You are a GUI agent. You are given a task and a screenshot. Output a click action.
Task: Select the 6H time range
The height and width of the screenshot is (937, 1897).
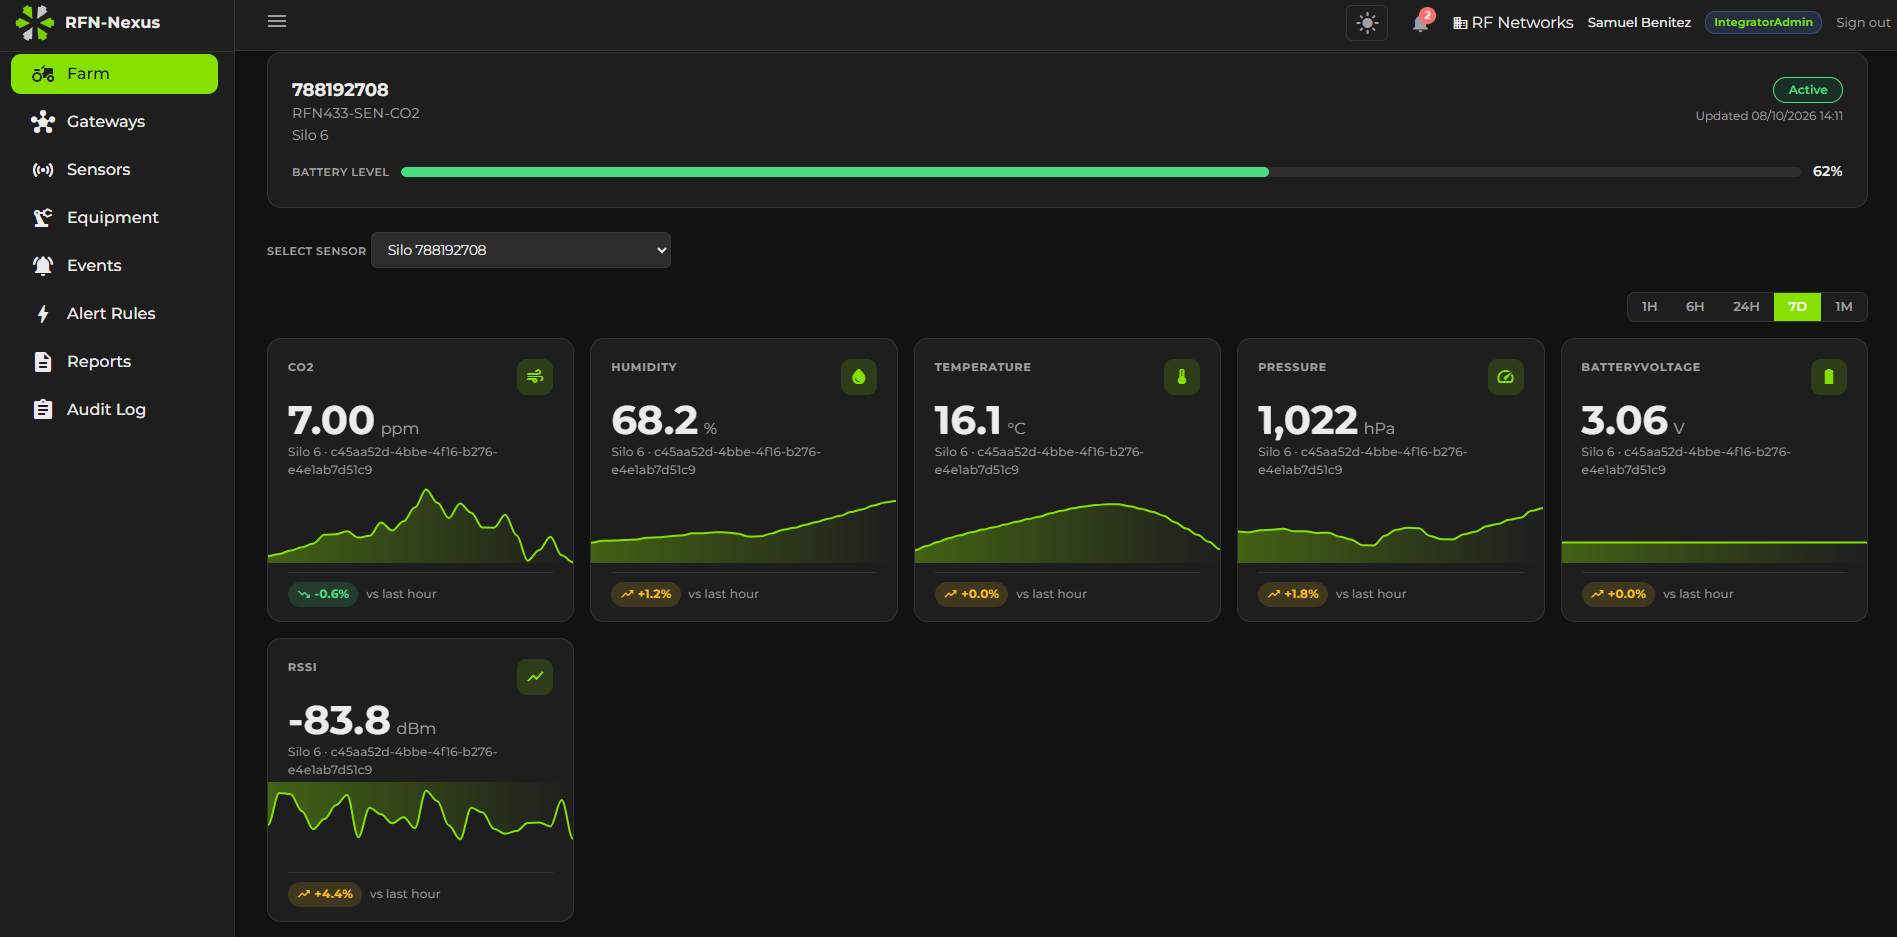pyautogui.click(x=1695, y=307)
